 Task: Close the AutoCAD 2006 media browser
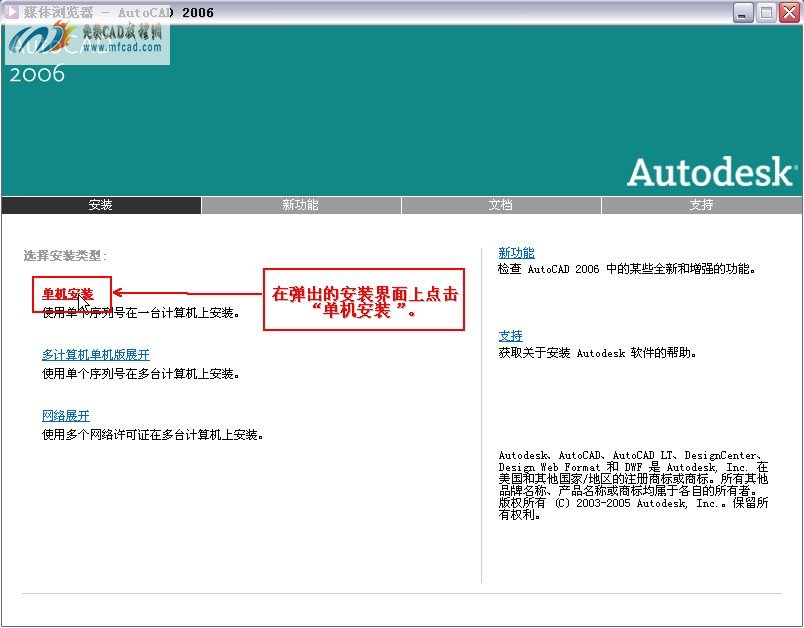(790, 13)
